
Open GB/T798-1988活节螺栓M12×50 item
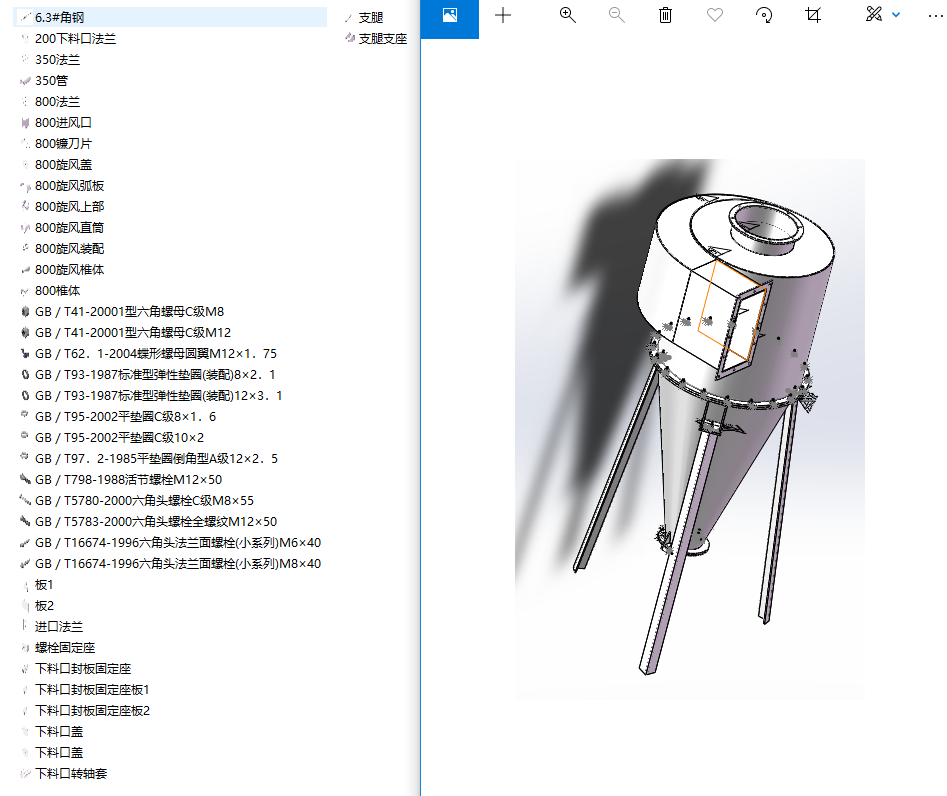(x=127, y=479)
